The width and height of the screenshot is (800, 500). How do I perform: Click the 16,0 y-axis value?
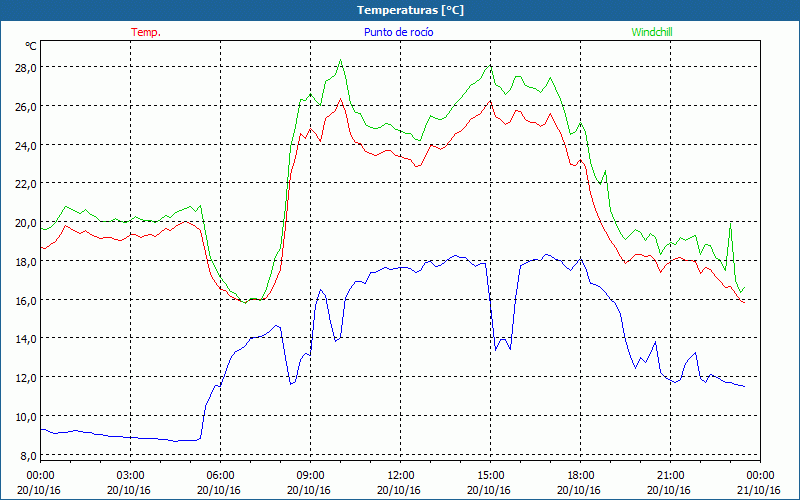(26, 301)
